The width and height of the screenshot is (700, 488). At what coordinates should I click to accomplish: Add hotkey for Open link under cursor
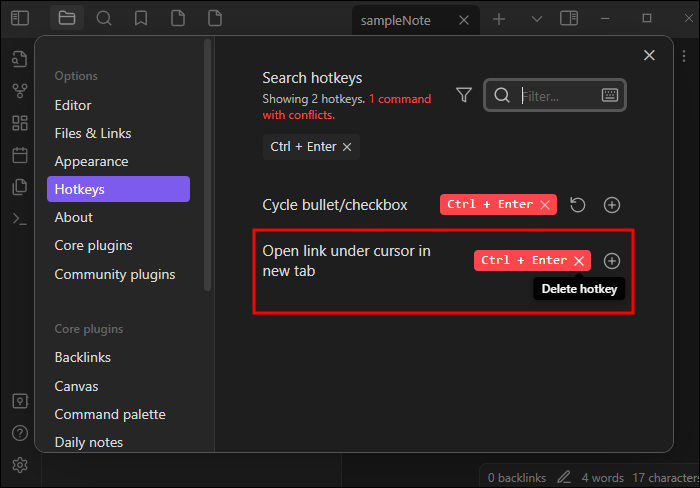(x=612, y=261)
